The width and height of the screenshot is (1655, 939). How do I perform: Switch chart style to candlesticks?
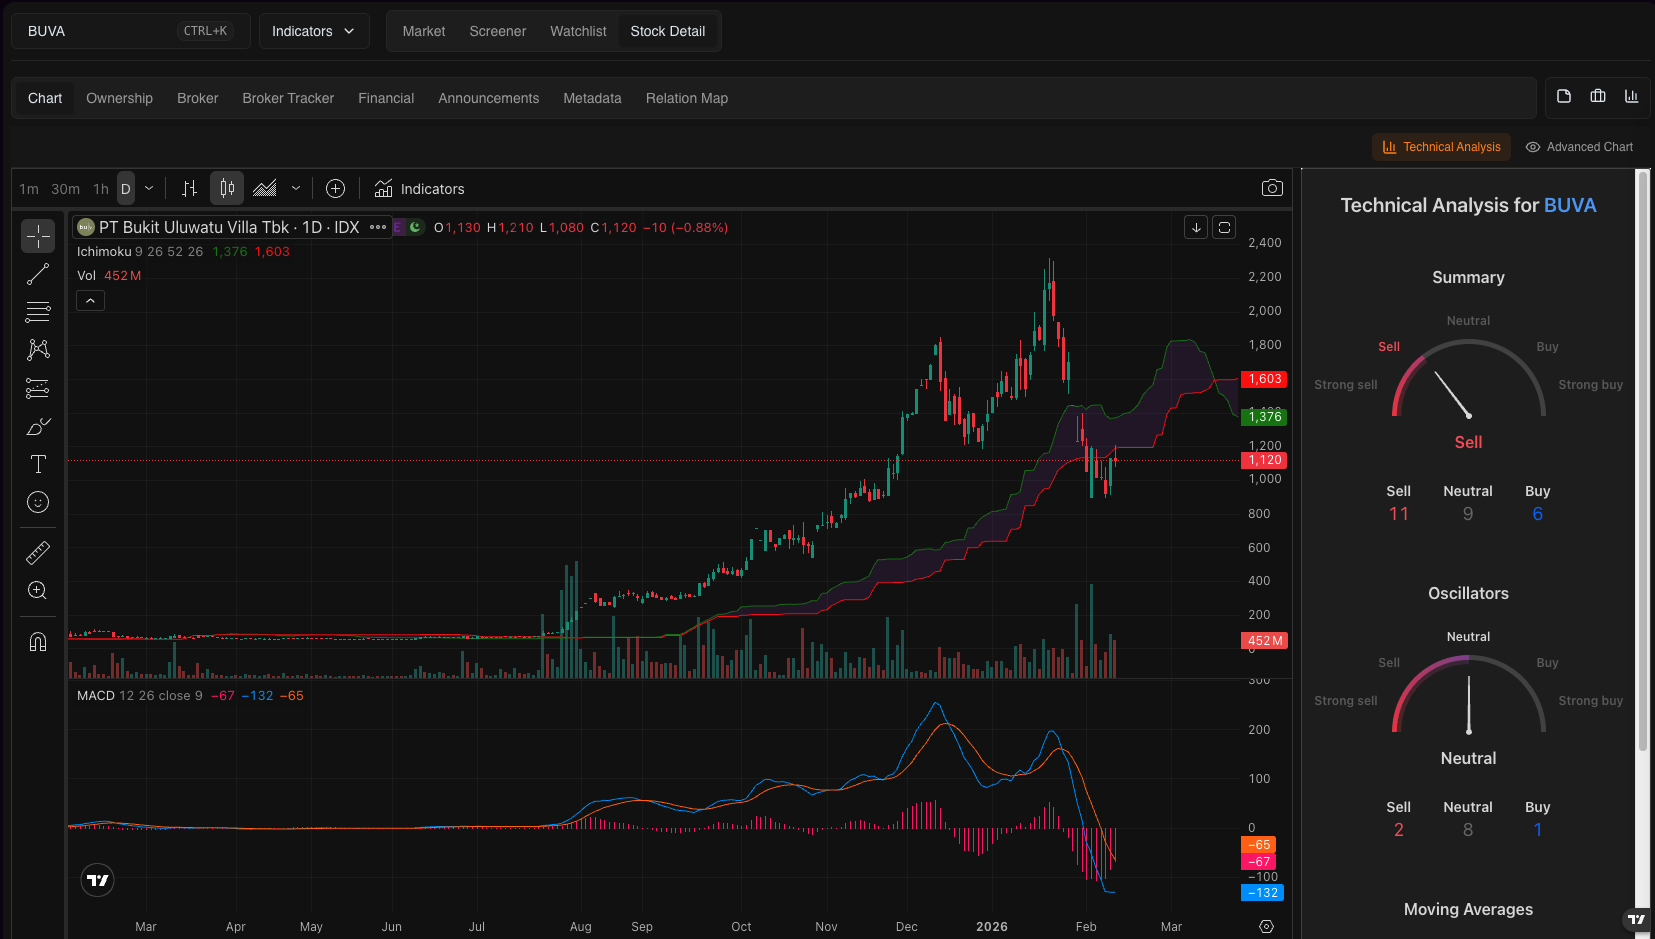pos(228,189)
